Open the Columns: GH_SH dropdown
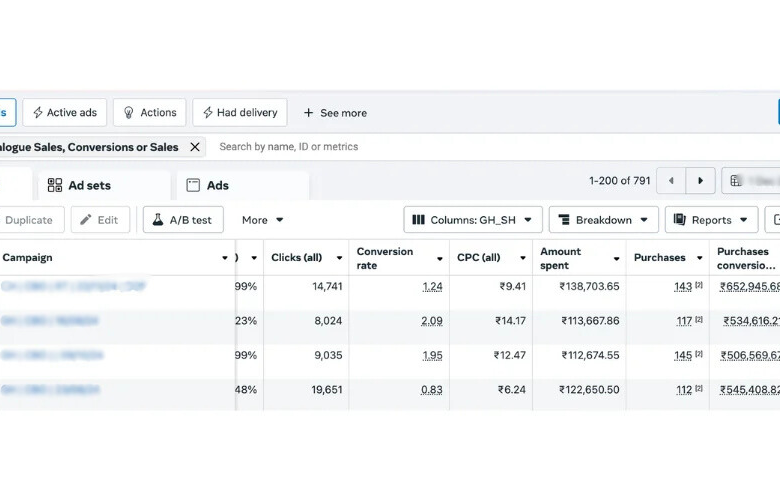This screenshot has height=500, width=780. click(473, 220)
